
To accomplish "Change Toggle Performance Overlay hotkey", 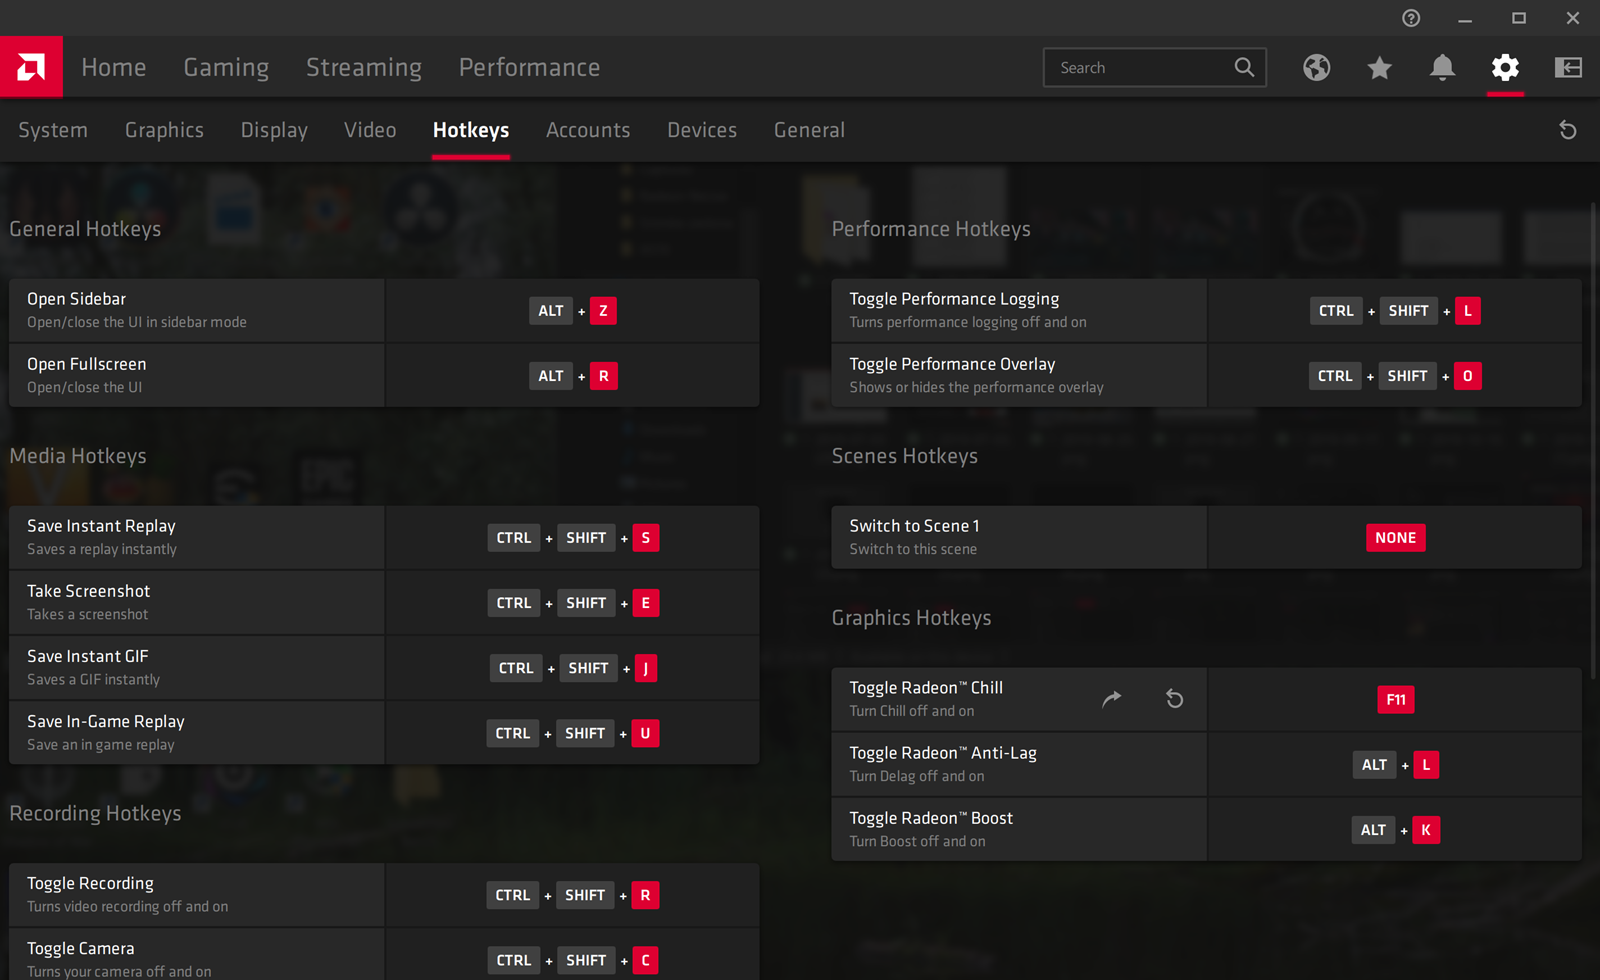I will (1395, 376).
